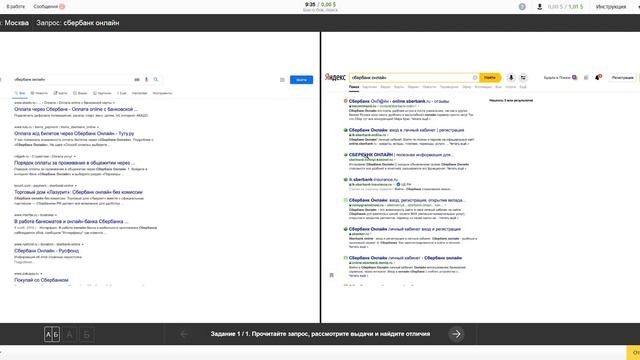Open result 'Оплата ж/д билетов через Сбербанк Онлайн'

click(74, 133)
